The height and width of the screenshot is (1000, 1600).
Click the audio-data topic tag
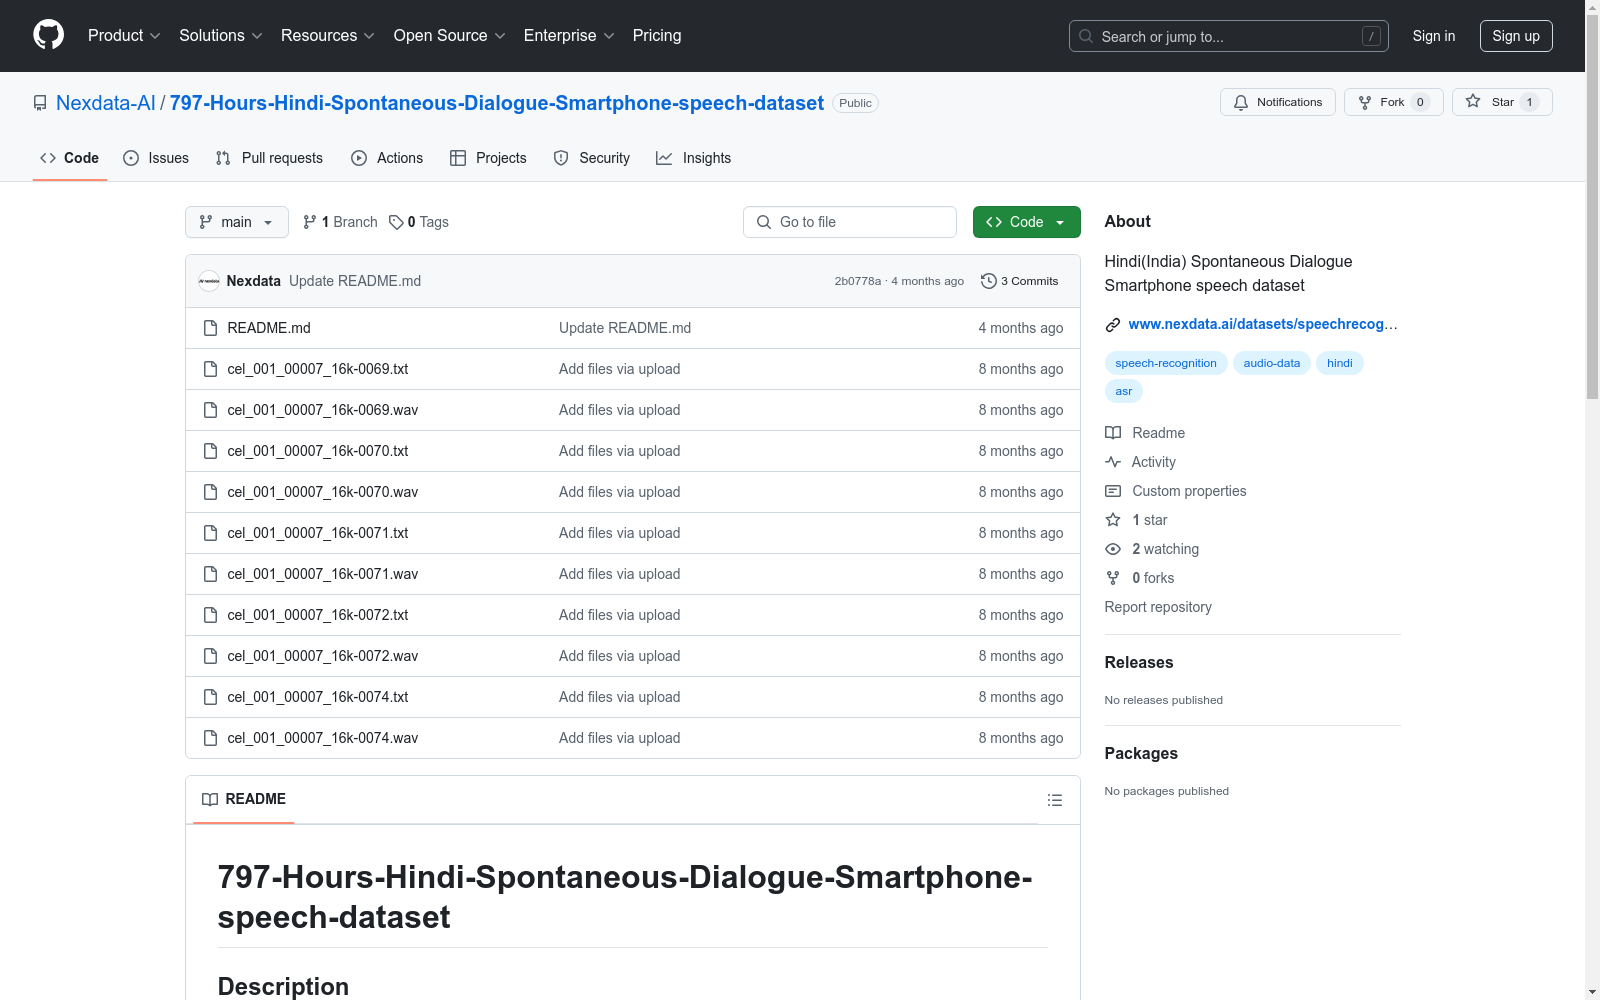(x=1272, y=363)
